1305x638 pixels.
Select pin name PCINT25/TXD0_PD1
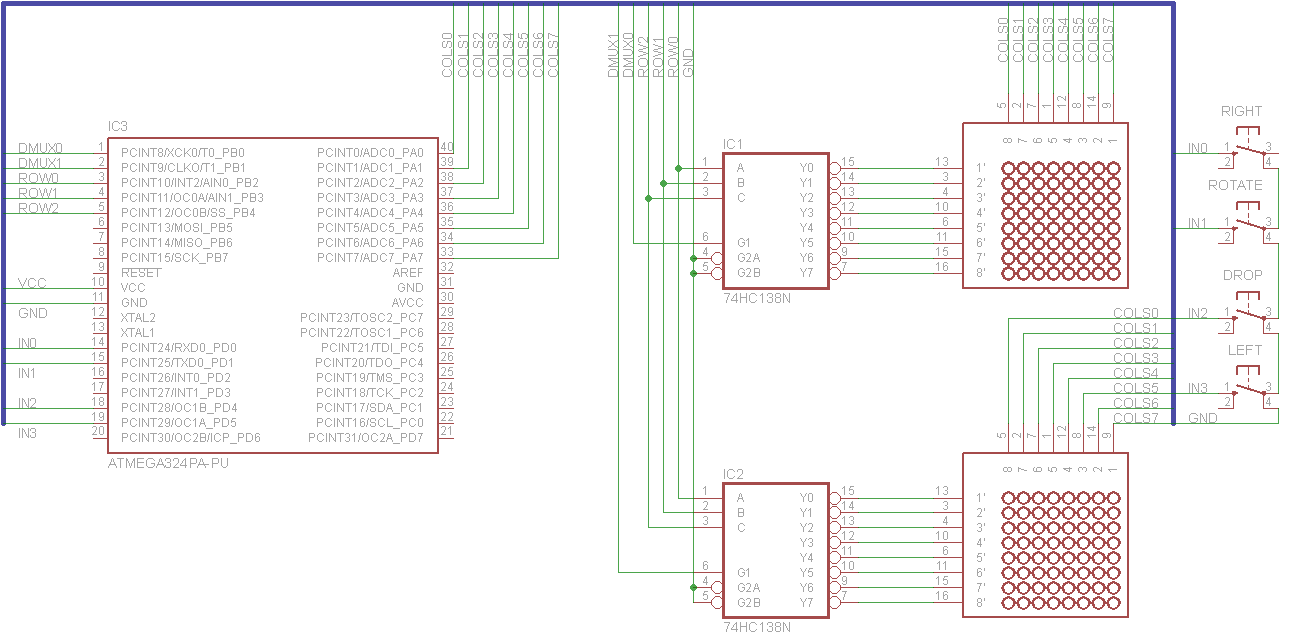[177, 362]
